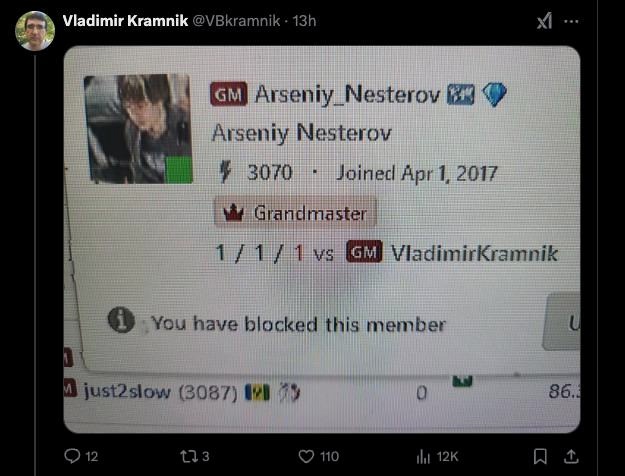625x476 pixels.
Task: Bookmark this tweet
Action: (540, 456)
